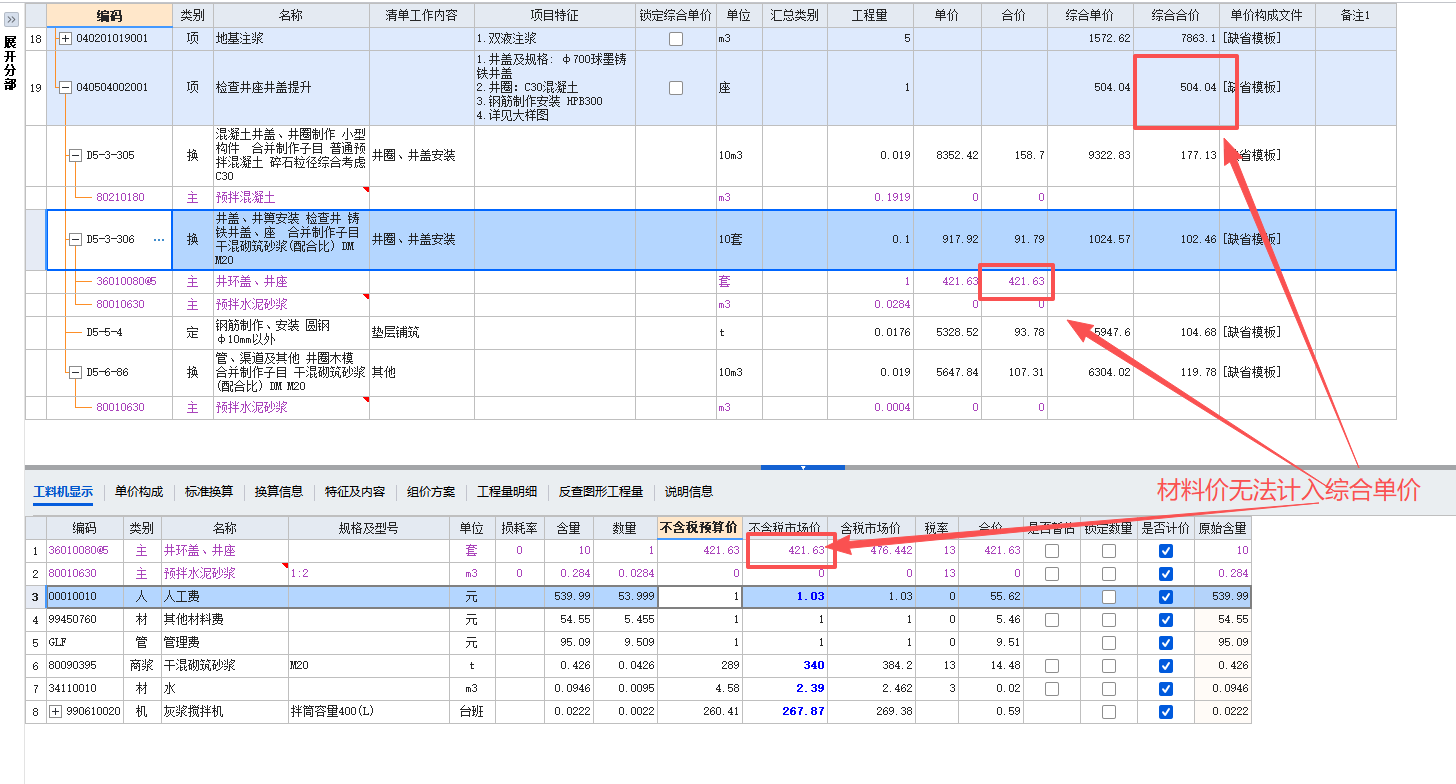Select material code 80210180 in top table
This screenshot has width=1456, height=784.
click(120, 198)
